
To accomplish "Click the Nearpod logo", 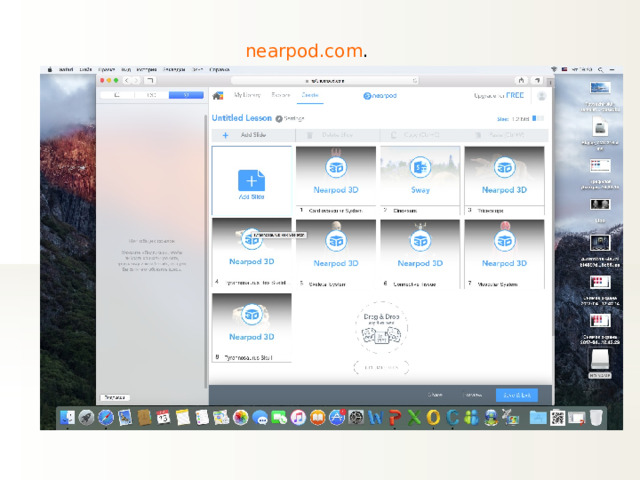I will 380,96.
